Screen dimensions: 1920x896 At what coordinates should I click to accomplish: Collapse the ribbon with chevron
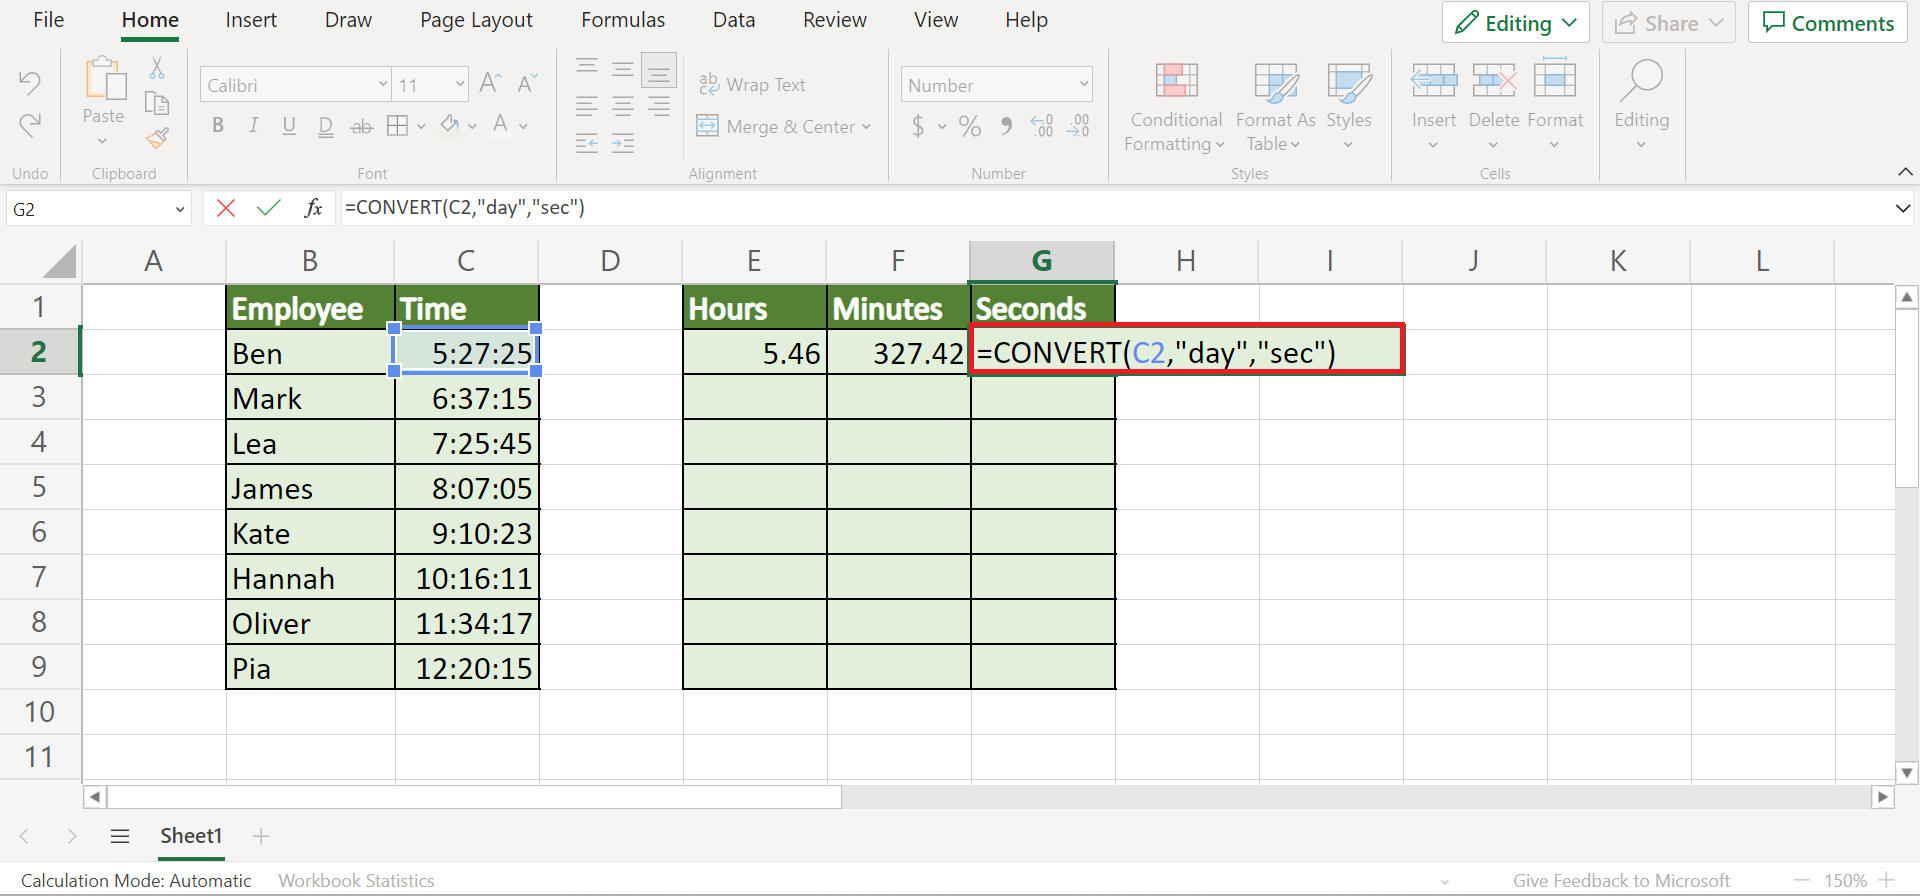coord(1905,172)
